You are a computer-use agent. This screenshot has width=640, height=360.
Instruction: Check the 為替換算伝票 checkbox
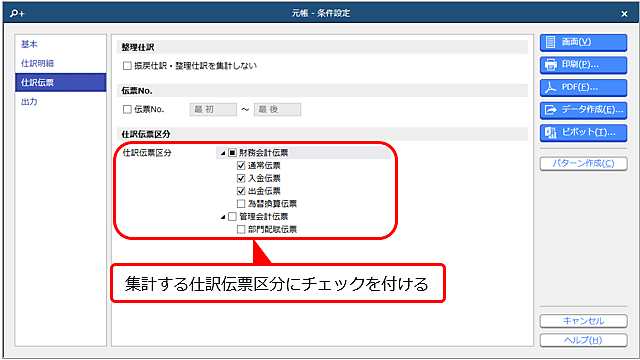pyautogui.click(x=241, y=204)
